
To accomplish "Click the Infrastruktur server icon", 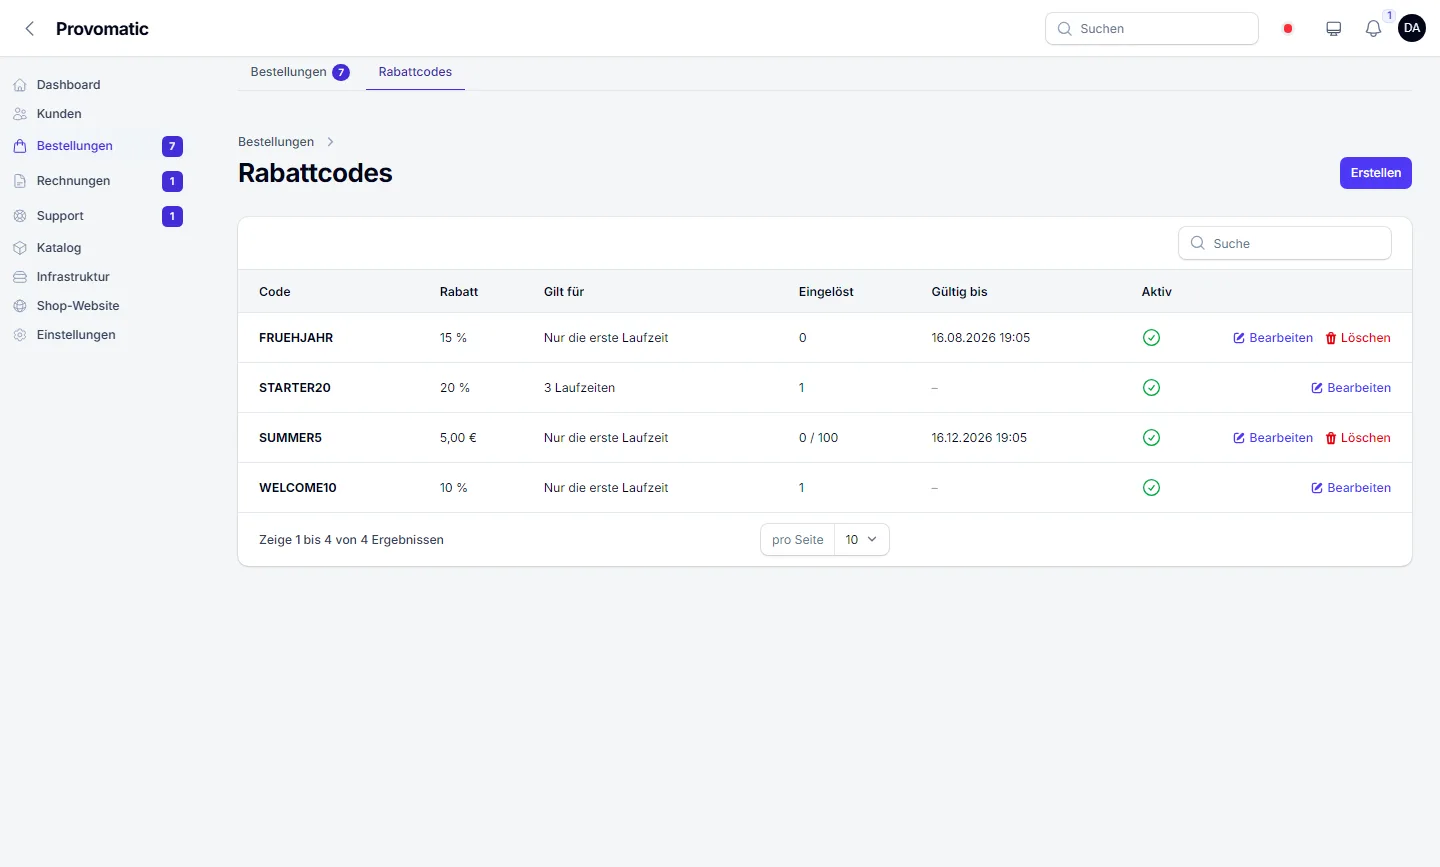I will click(x=20, y=277).
